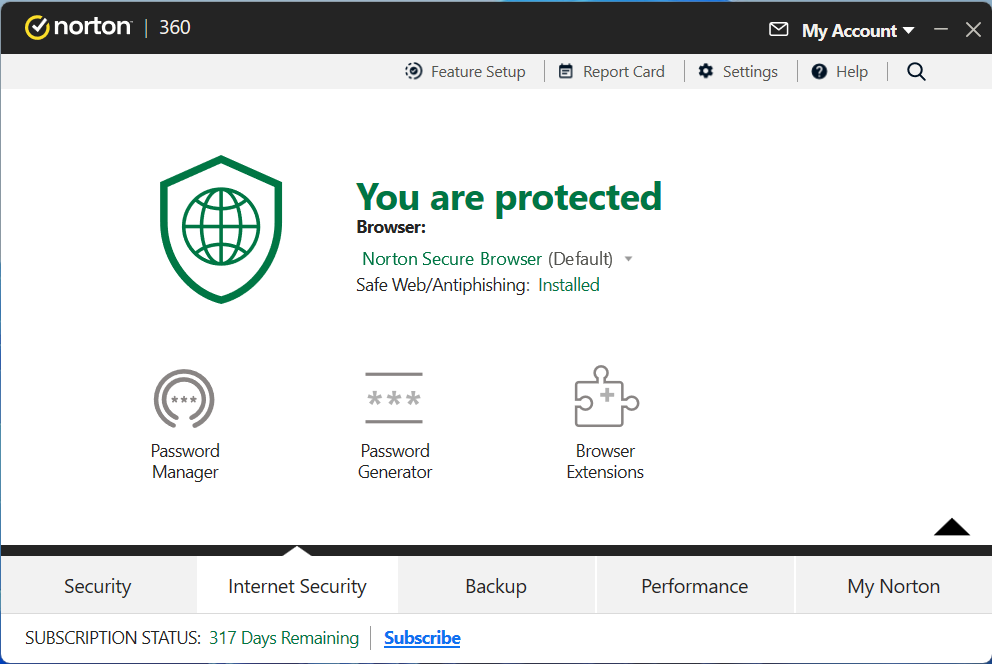
Task: Open the Performance tab
Action: click(695, 585)
